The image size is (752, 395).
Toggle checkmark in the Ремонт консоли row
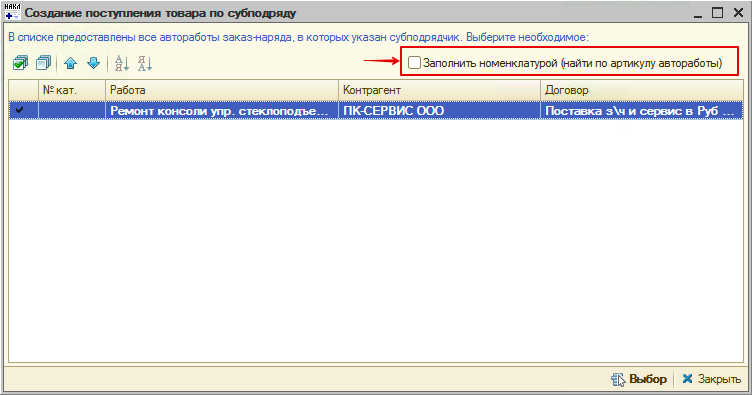coord(20,110)
